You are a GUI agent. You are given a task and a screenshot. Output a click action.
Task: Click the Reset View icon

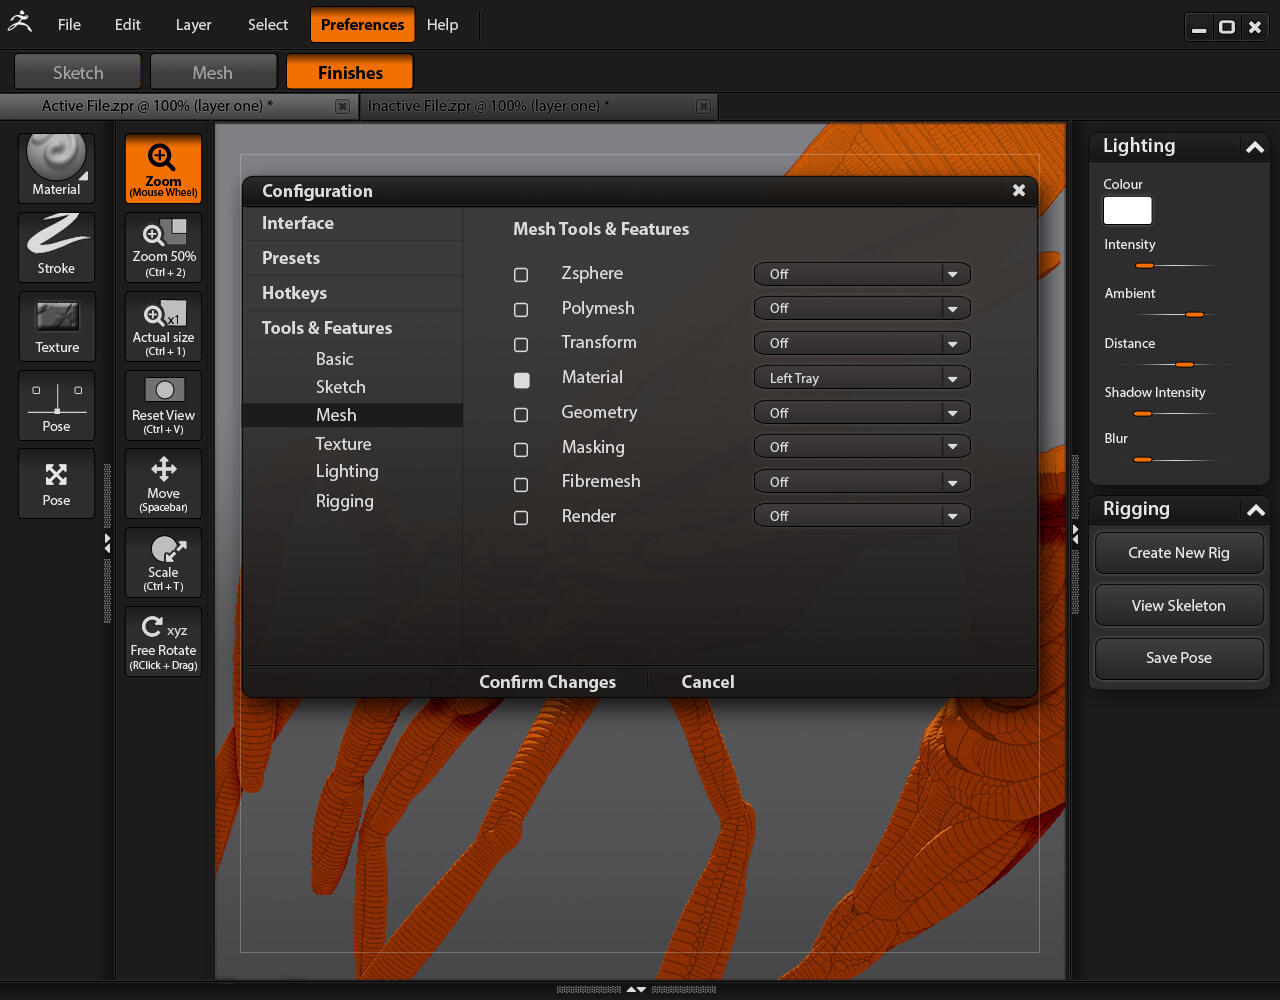tap(163, 404)
